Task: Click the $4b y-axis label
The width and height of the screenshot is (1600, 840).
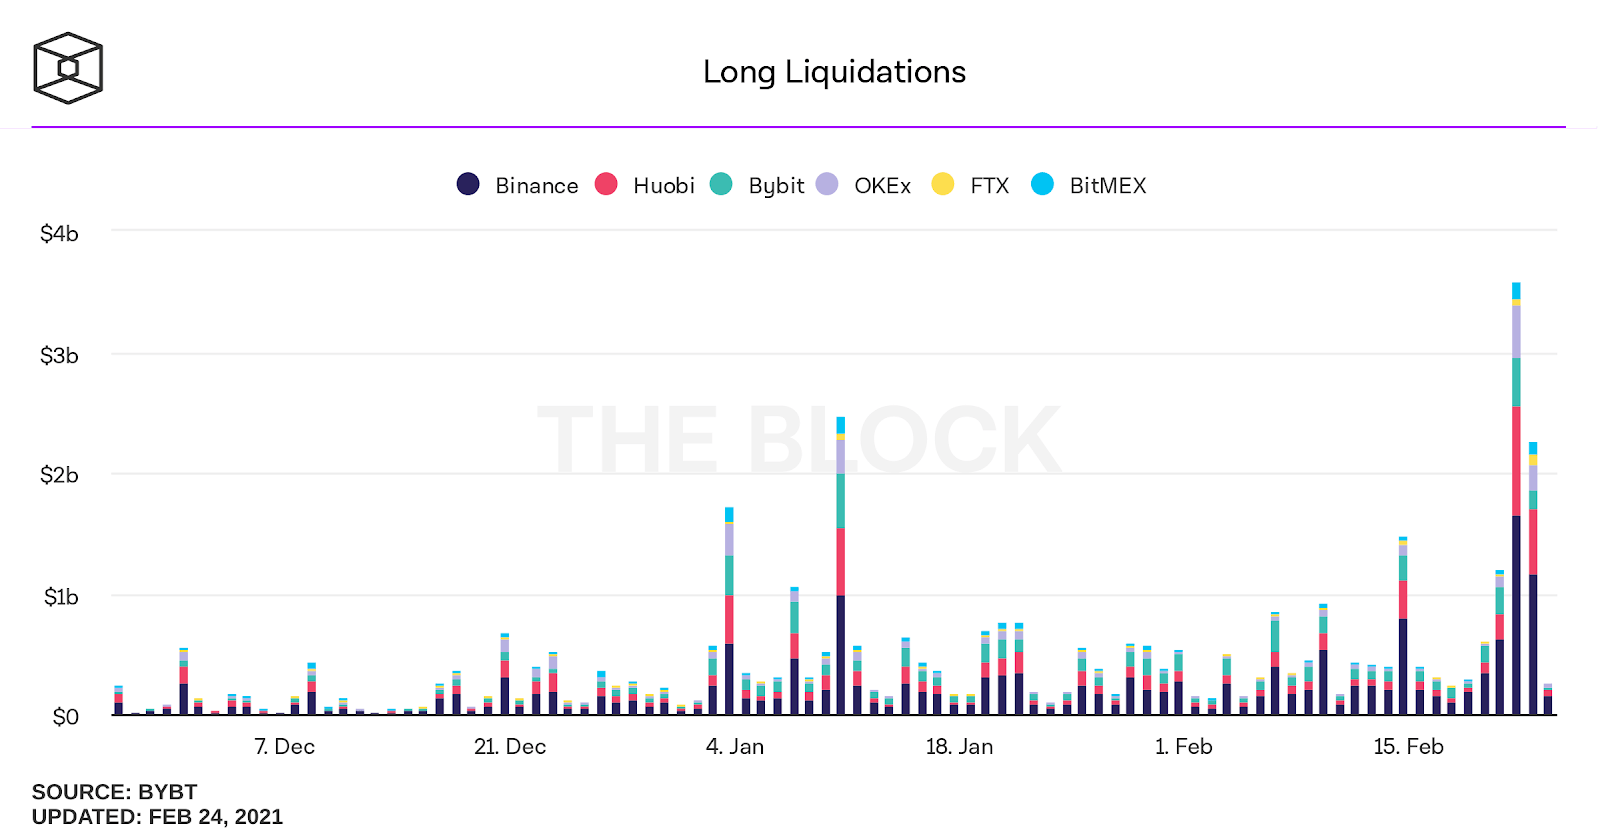Action: pos(59,233)
